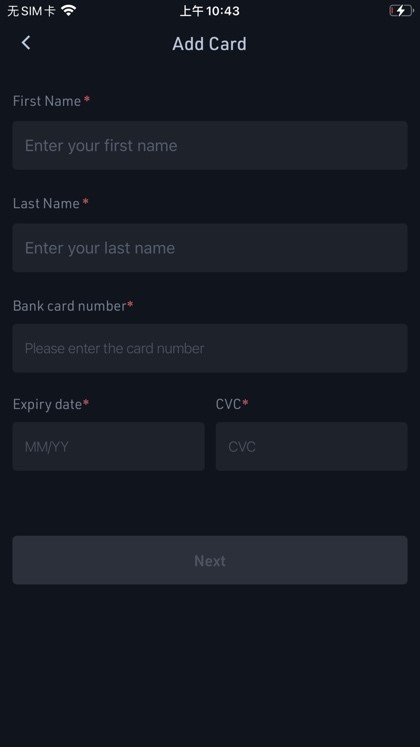Tap the red asterisk beside CVC label
This screenshot has height=747, width=420.
click(245, 403)
